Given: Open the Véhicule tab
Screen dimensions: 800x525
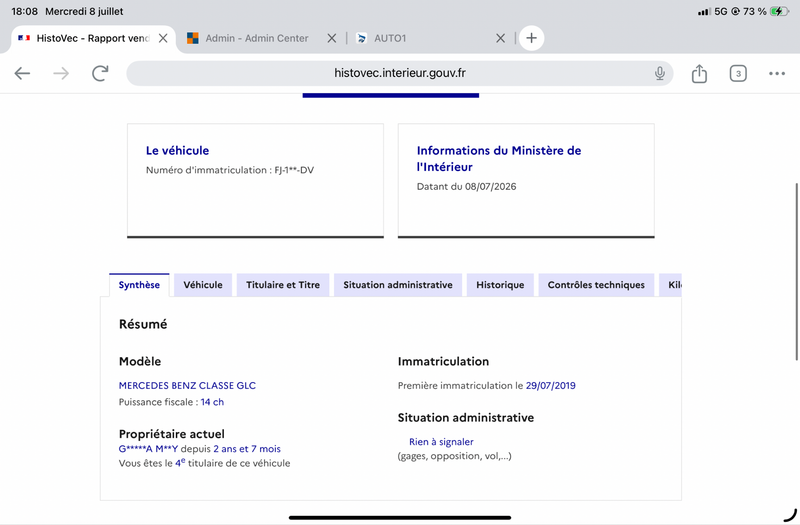Looking at the screenshot, I should click(x=203, y=285).
